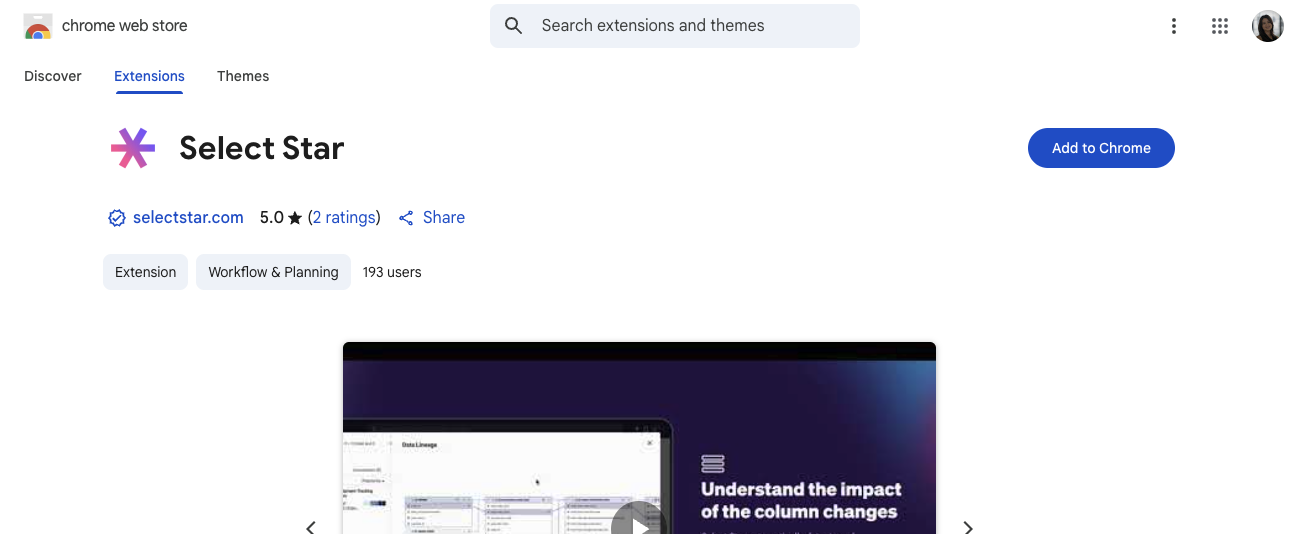Select the Workflow & Planning chip

[x=273, y=272]
